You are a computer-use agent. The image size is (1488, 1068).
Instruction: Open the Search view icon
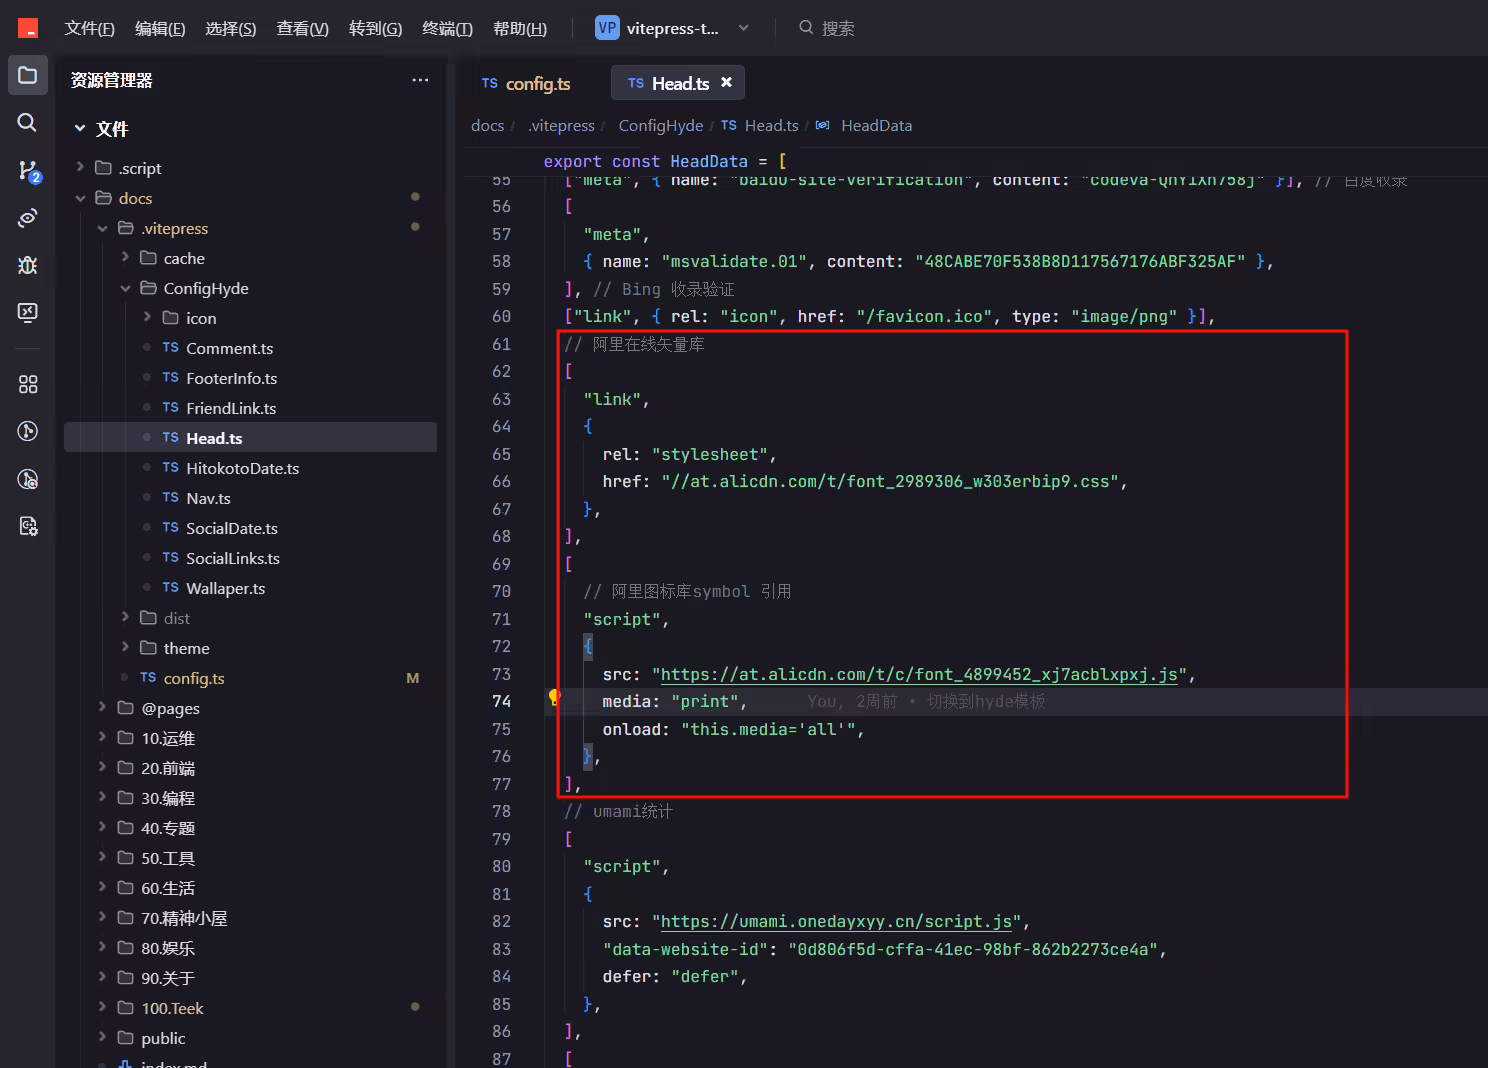[28, 122]
